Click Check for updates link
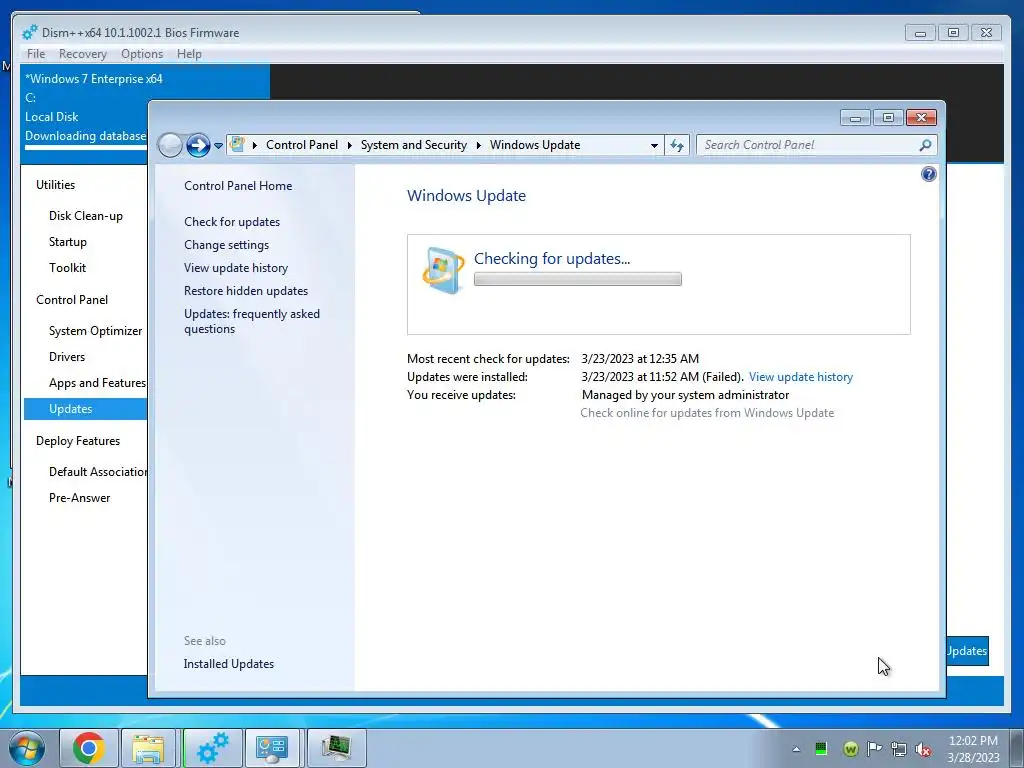The width and height of the screenshot is (1024, 768). 232,221
